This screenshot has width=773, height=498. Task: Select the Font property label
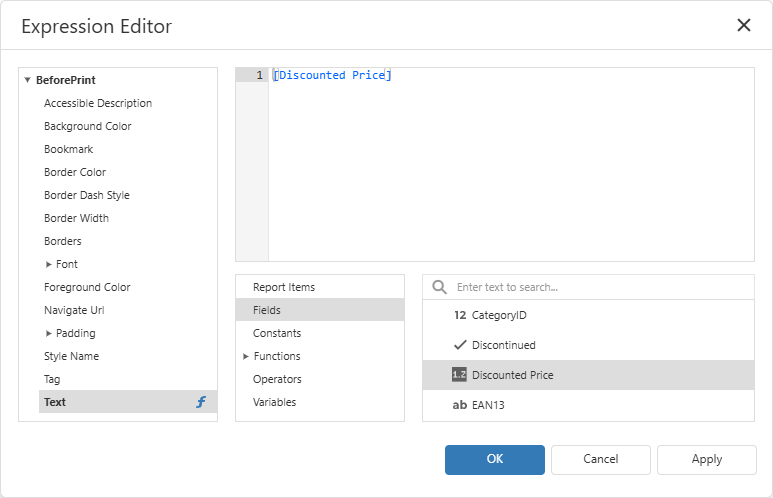pos(67,264)
